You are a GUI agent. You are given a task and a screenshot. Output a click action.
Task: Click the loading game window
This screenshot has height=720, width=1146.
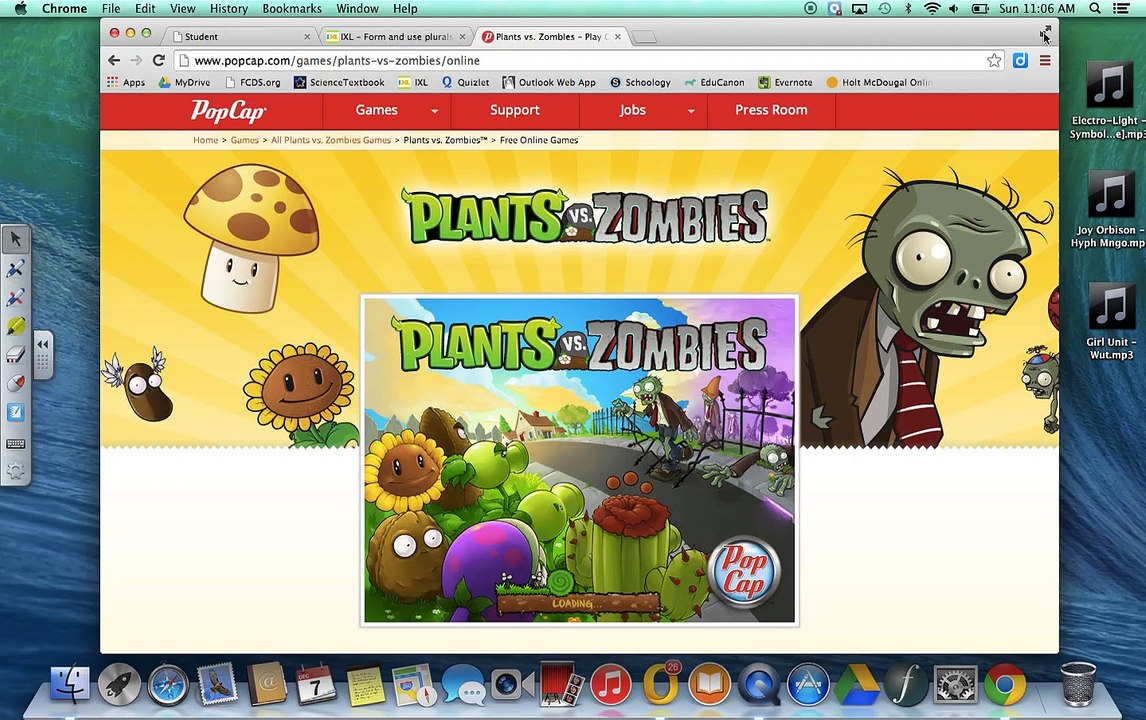[x=580, y=461]
